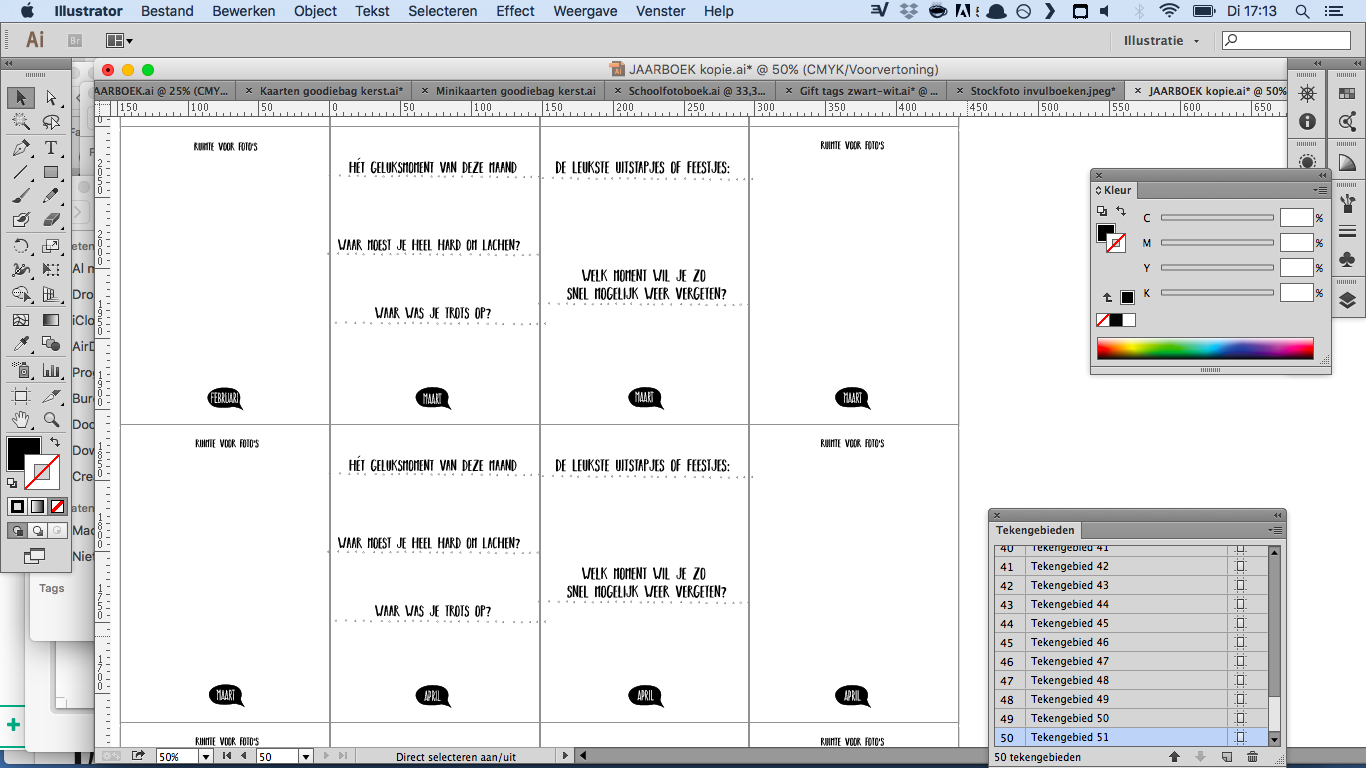
Task: Select the Eraser tool
Action: pos(51,220)
